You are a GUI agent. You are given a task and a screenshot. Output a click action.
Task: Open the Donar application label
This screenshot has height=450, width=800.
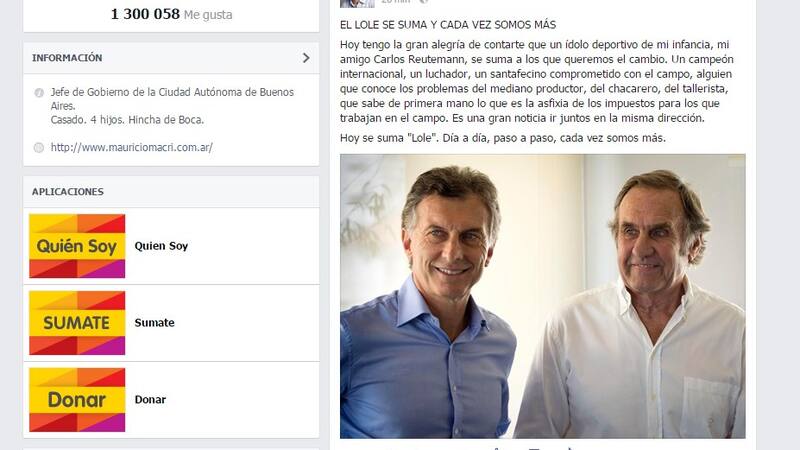point(150,399)
